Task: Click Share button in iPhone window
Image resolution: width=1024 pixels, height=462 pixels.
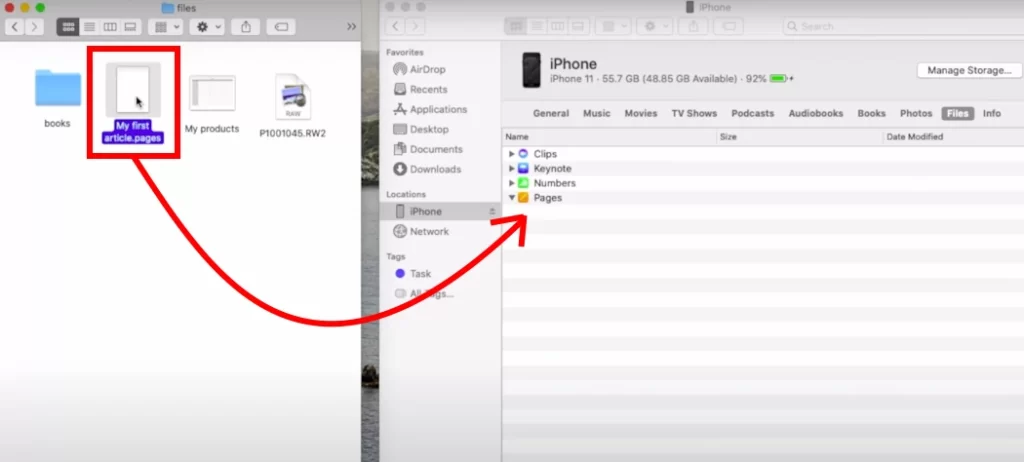Action: coord(693,26)
